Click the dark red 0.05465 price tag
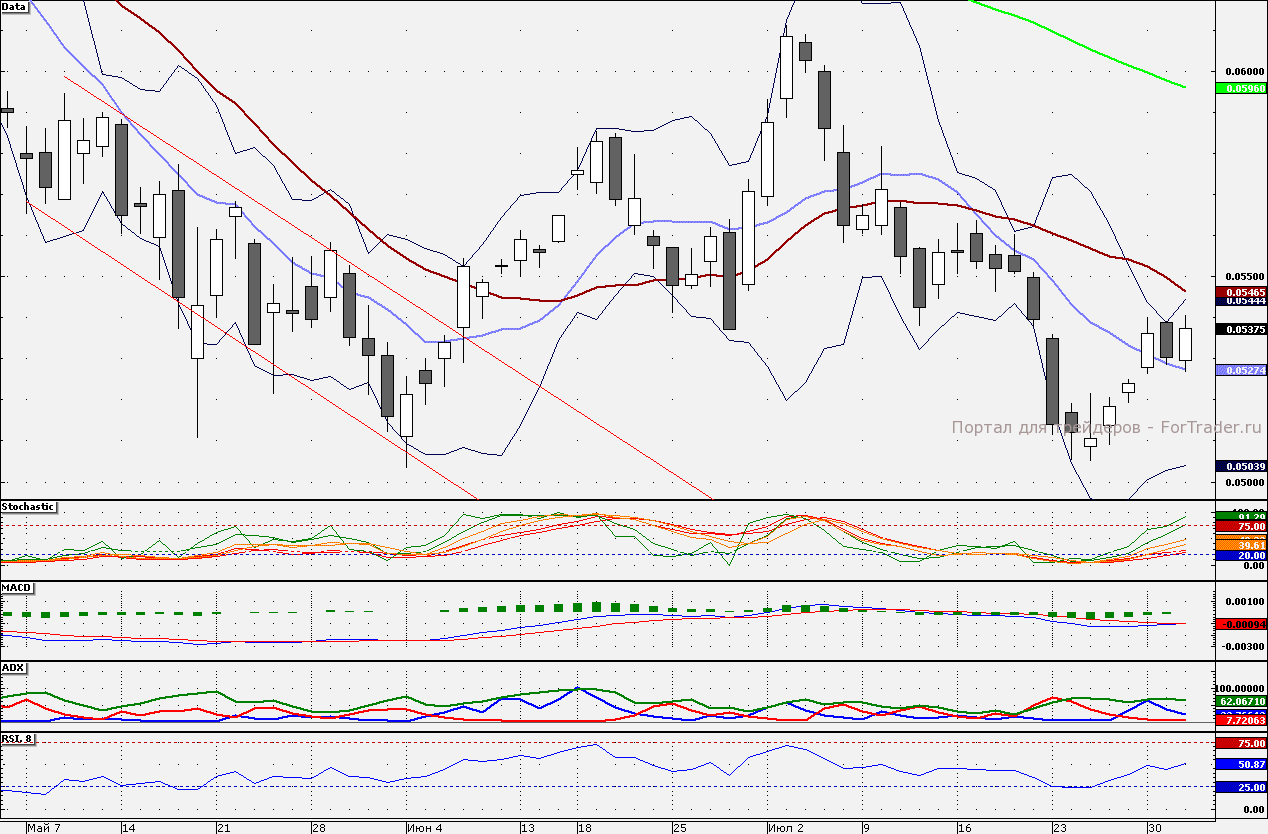Screen dimensions: 1268x834 point(1241,291)
